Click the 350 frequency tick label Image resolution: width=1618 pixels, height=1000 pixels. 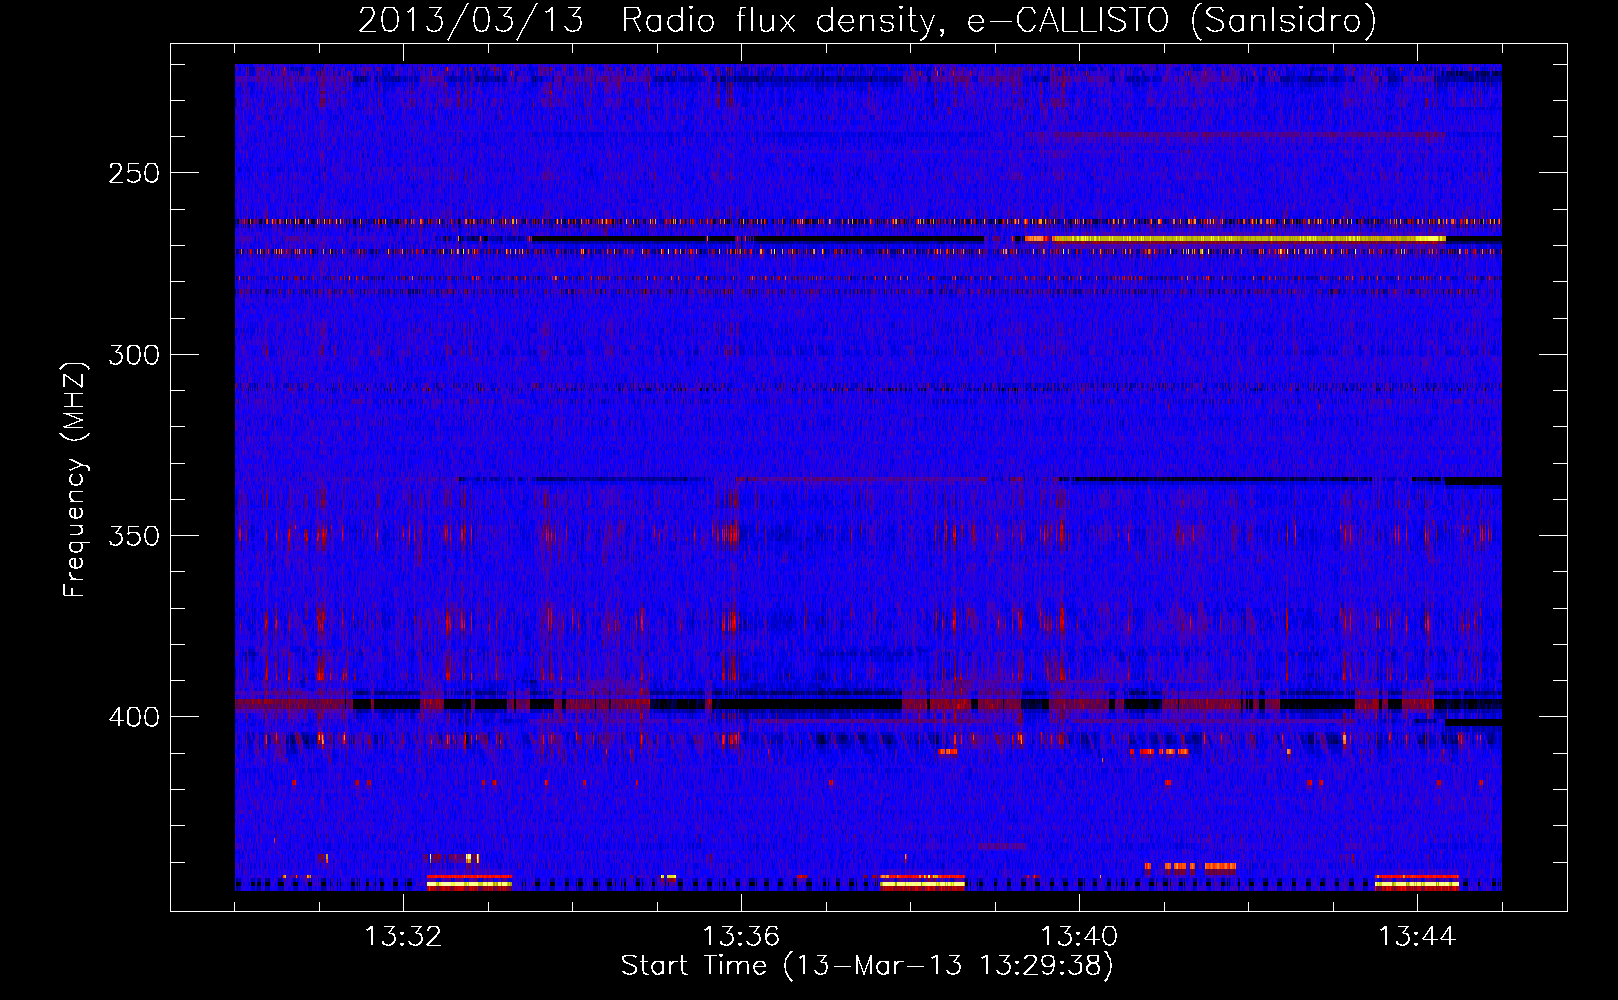[x=134, y=536]
